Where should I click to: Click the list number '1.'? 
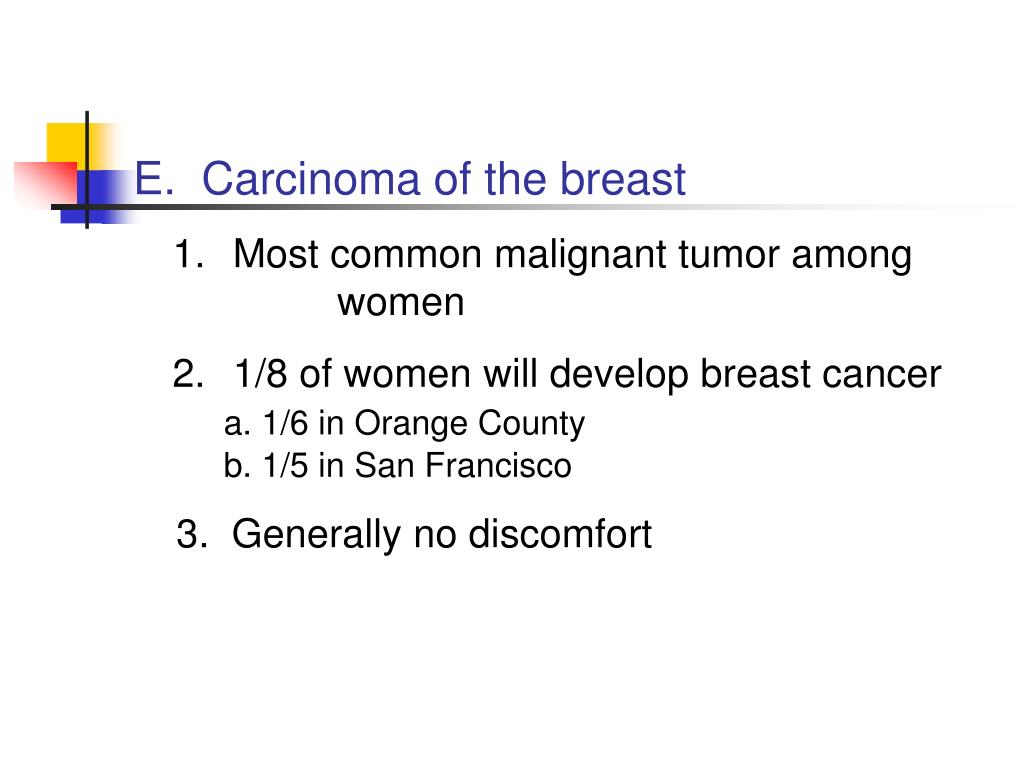(x=189, y=253)
